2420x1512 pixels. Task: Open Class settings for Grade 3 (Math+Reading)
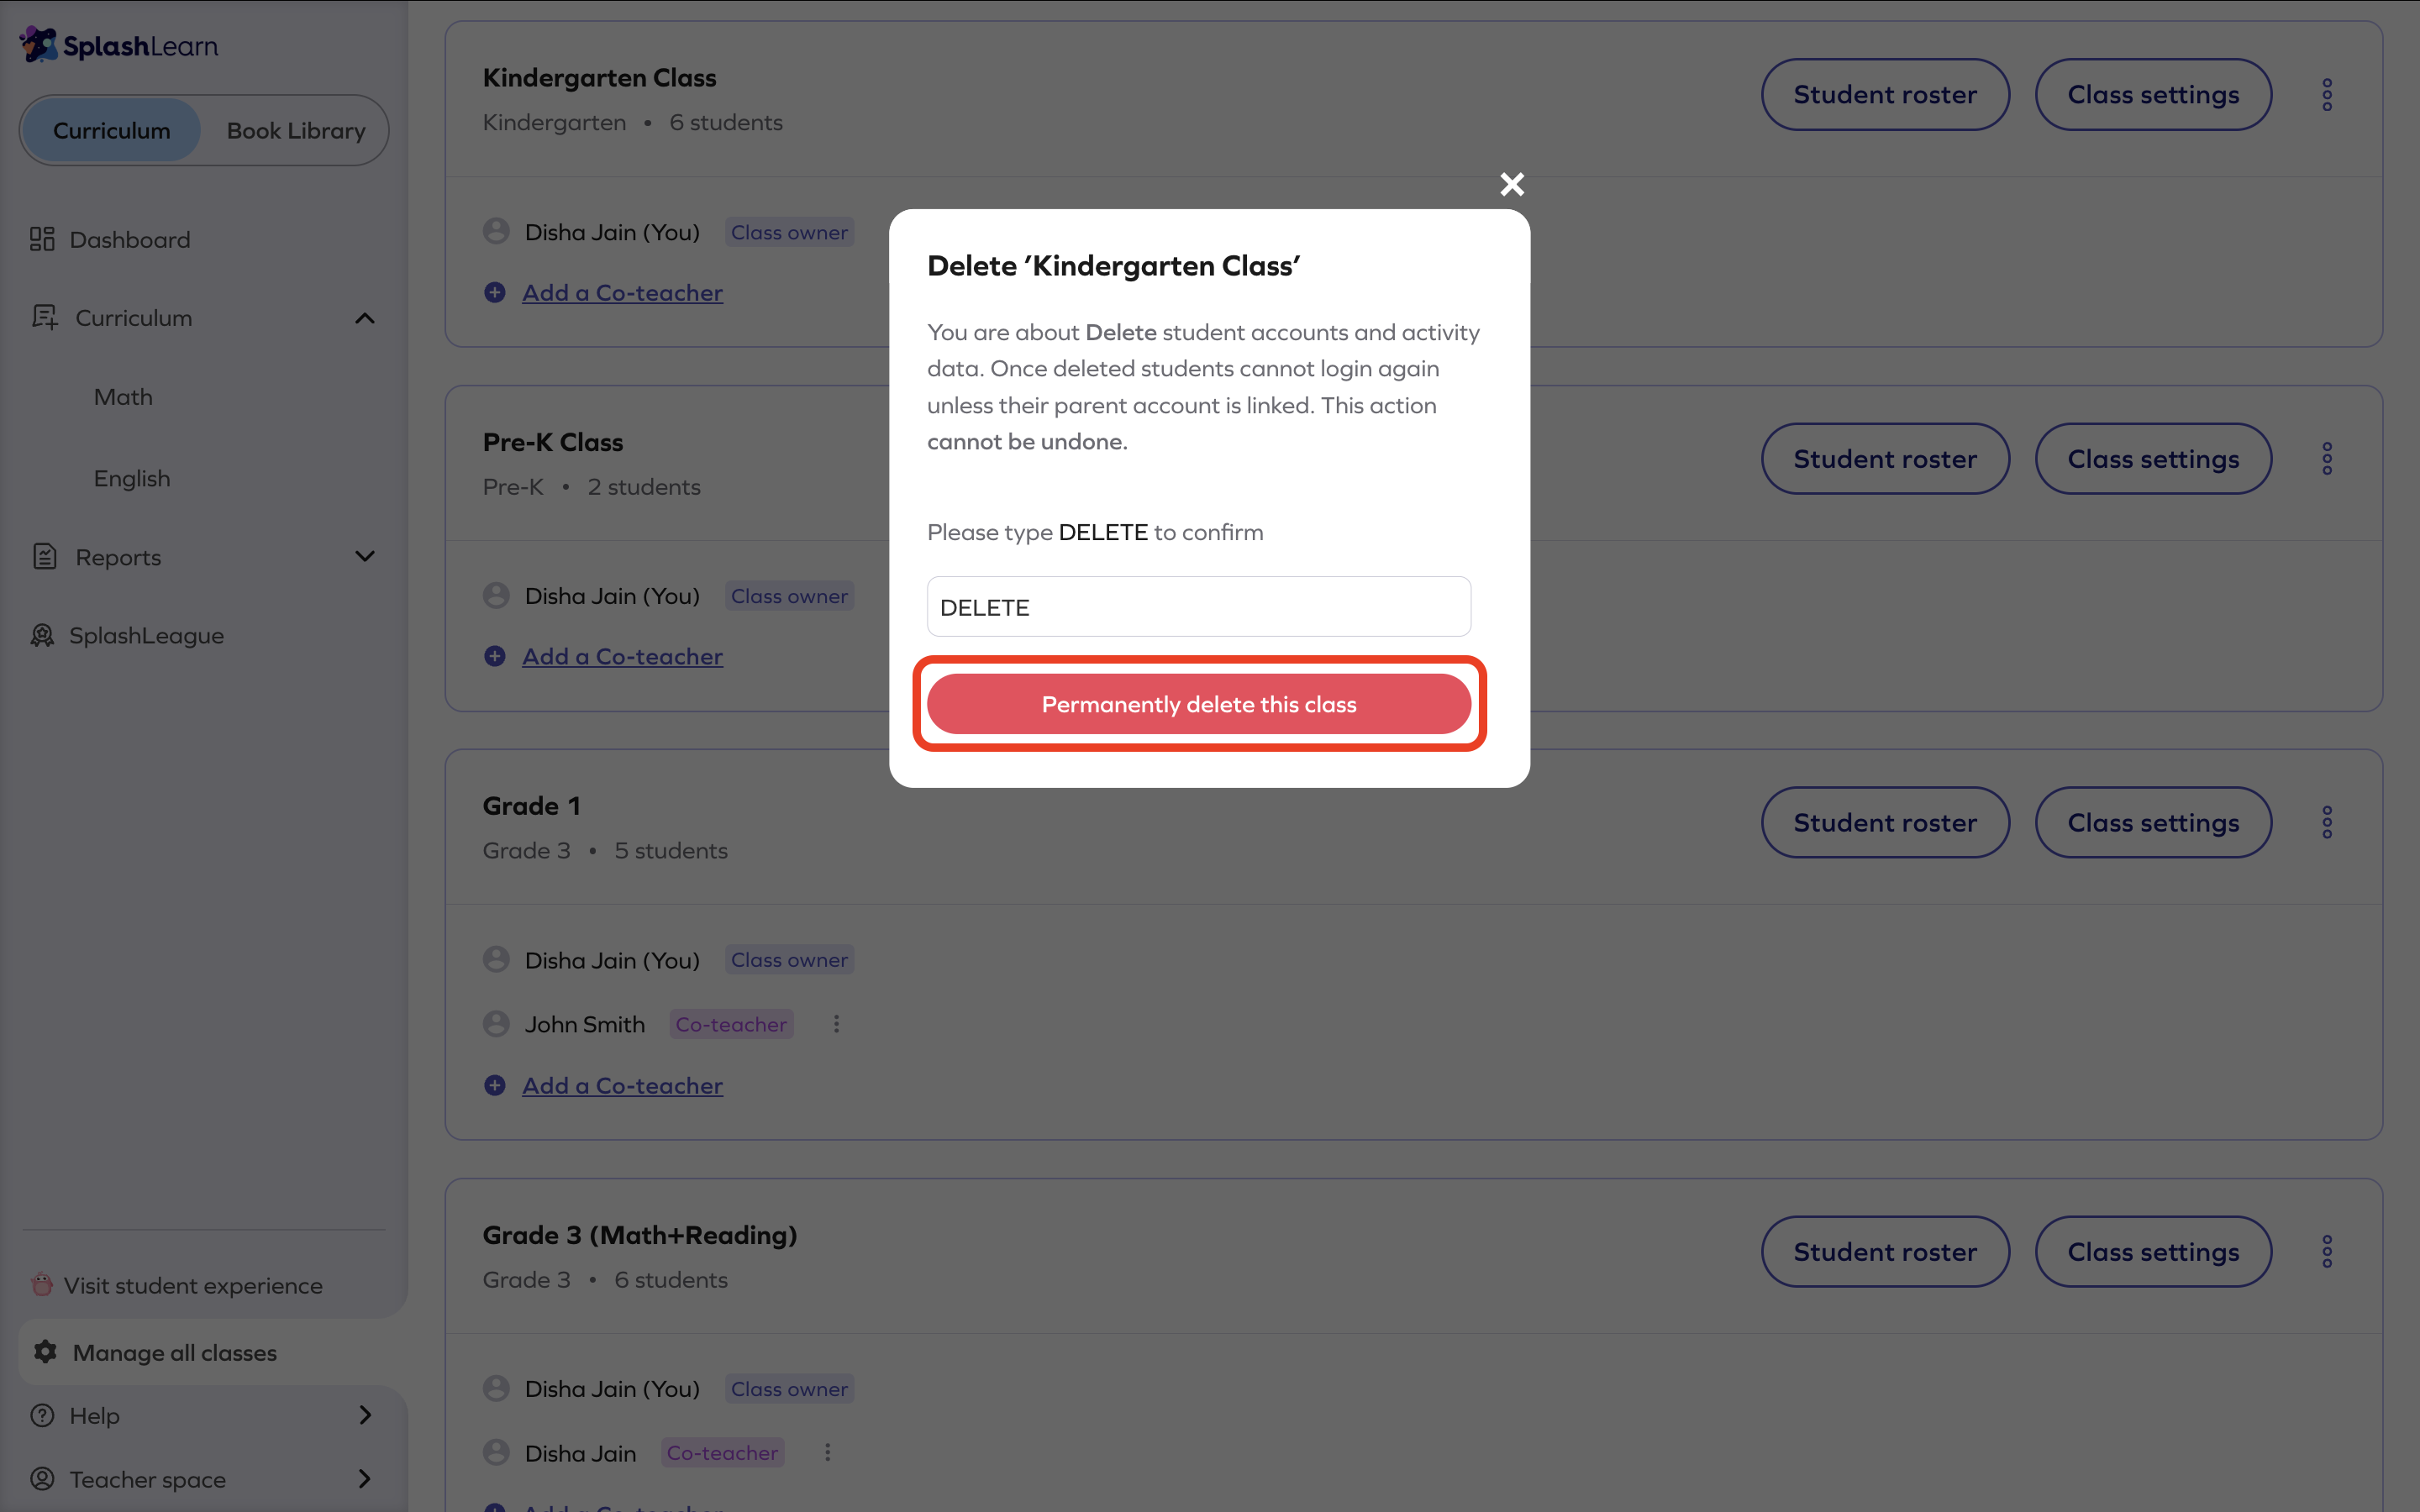click(2153, 1251)
